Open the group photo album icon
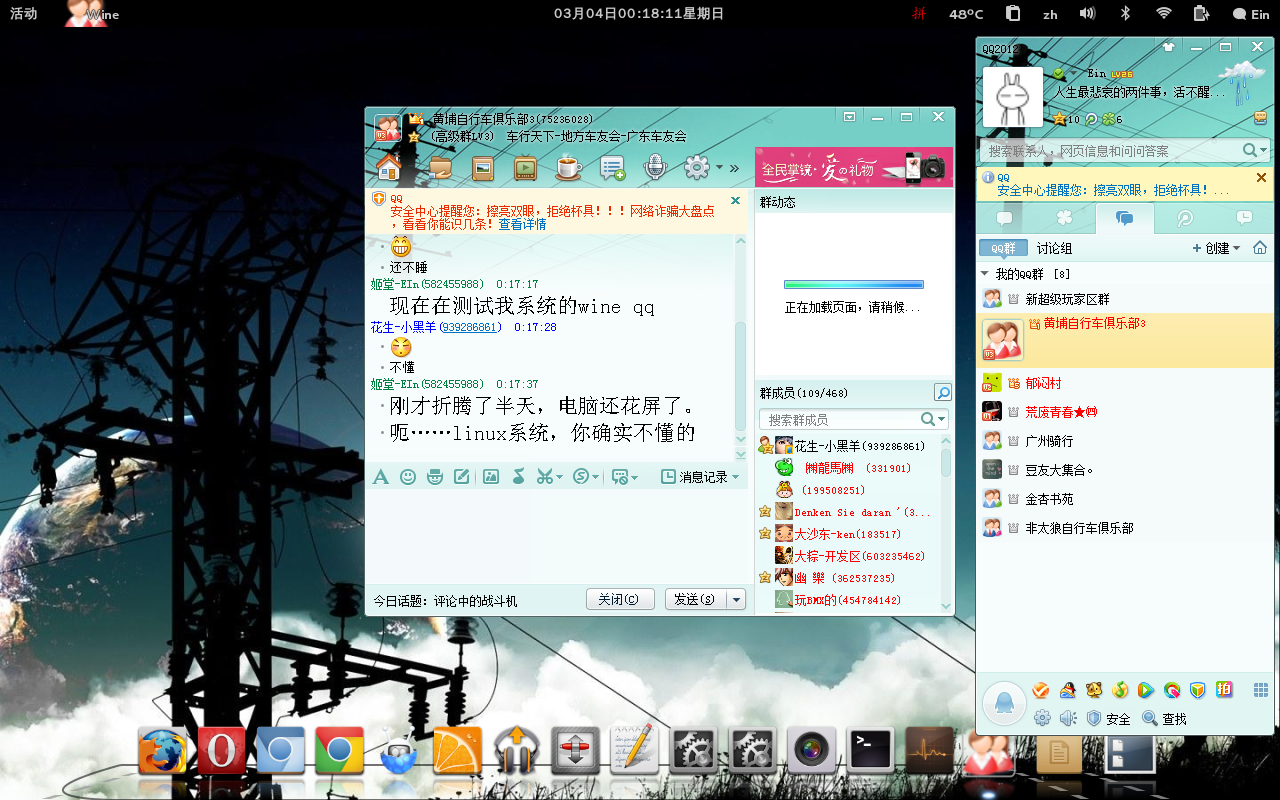The width and height of the screenshot is (1280, 800). pos(483,168)
